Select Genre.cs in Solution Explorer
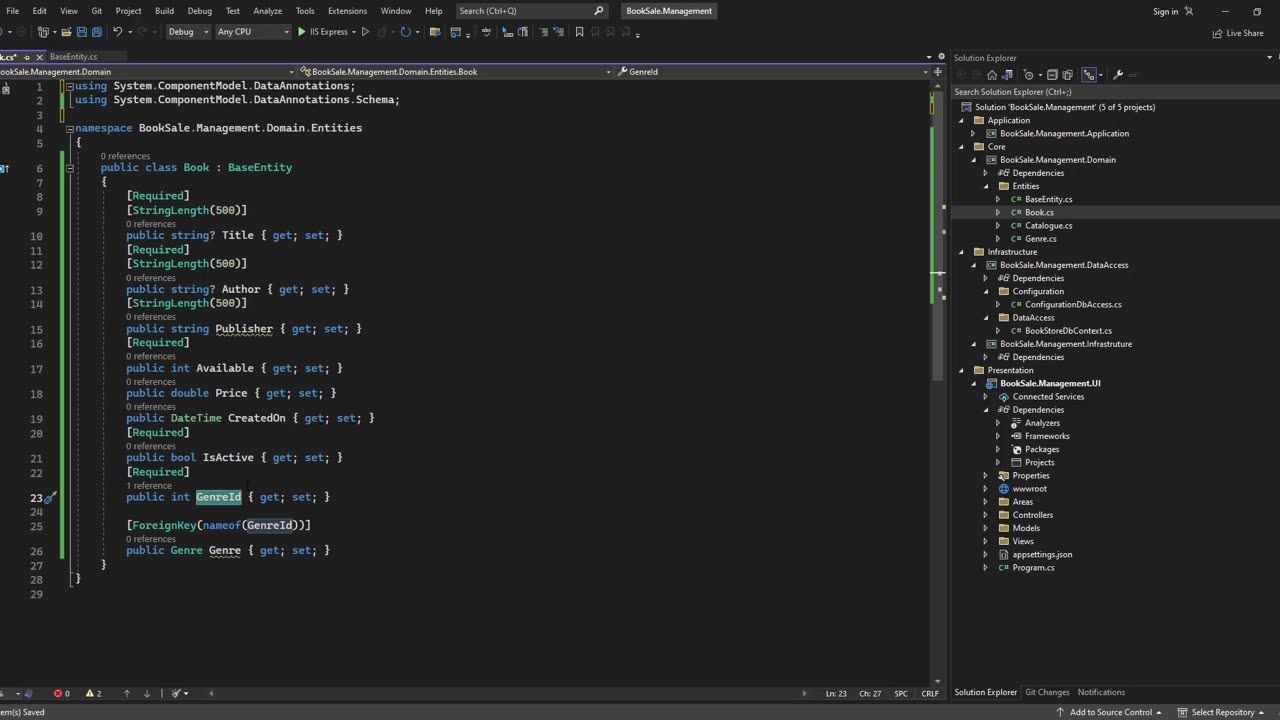 [1040, 239]
